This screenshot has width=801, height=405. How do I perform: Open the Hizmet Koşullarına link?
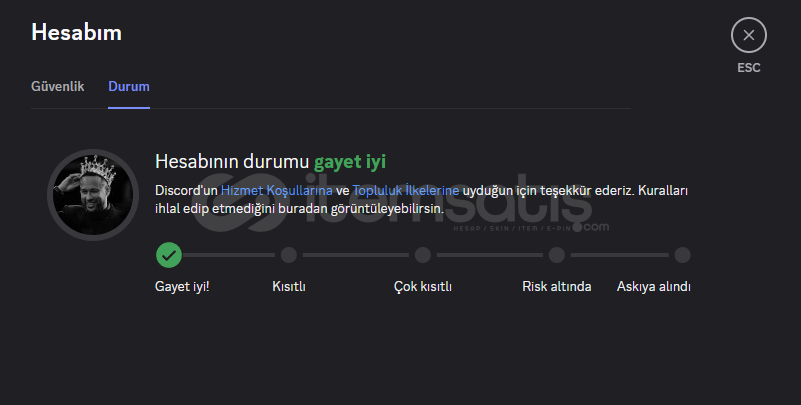(x=276, y=190)
